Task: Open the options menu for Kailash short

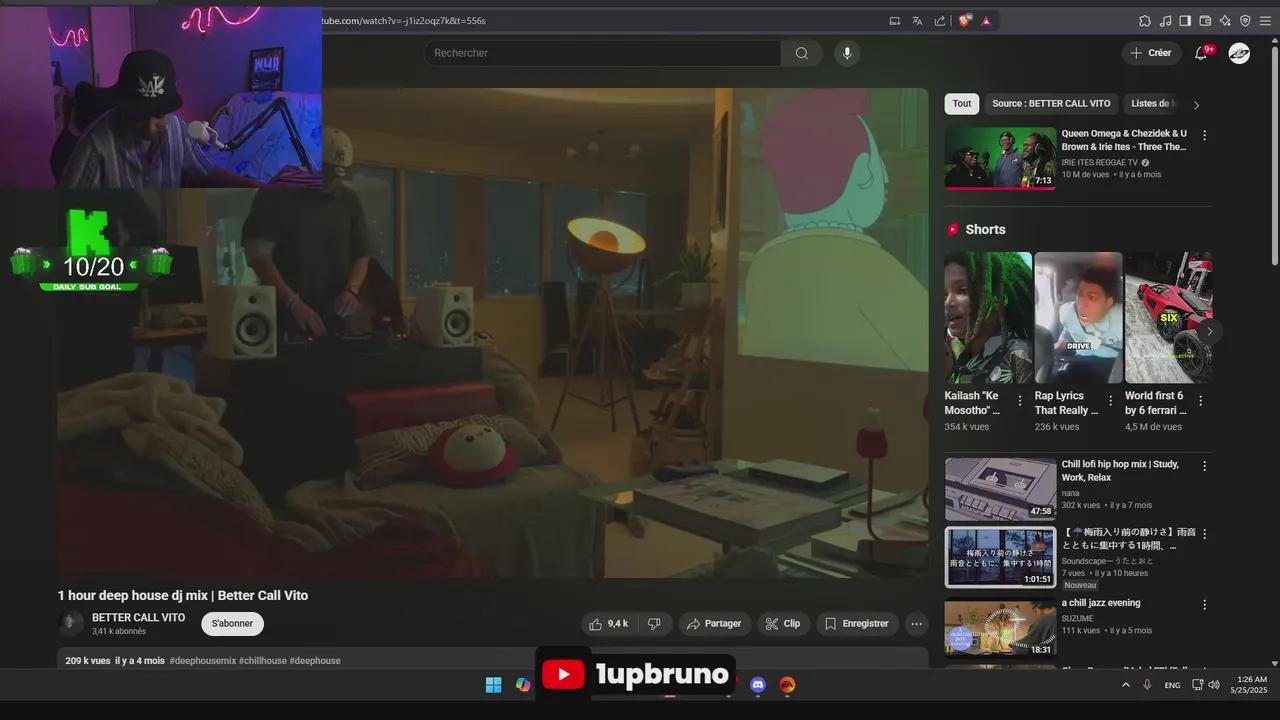Action: click(1020, 401)
